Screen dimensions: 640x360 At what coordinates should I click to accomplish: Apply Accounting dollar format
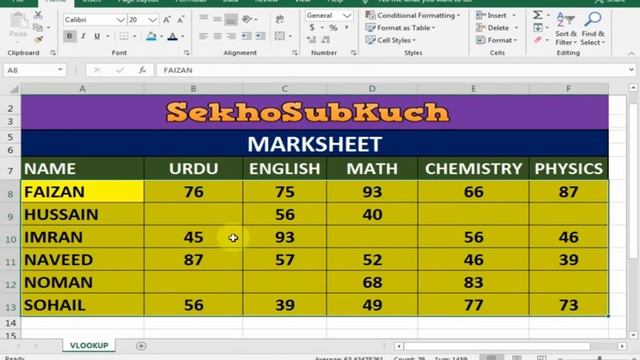point(312,28)
